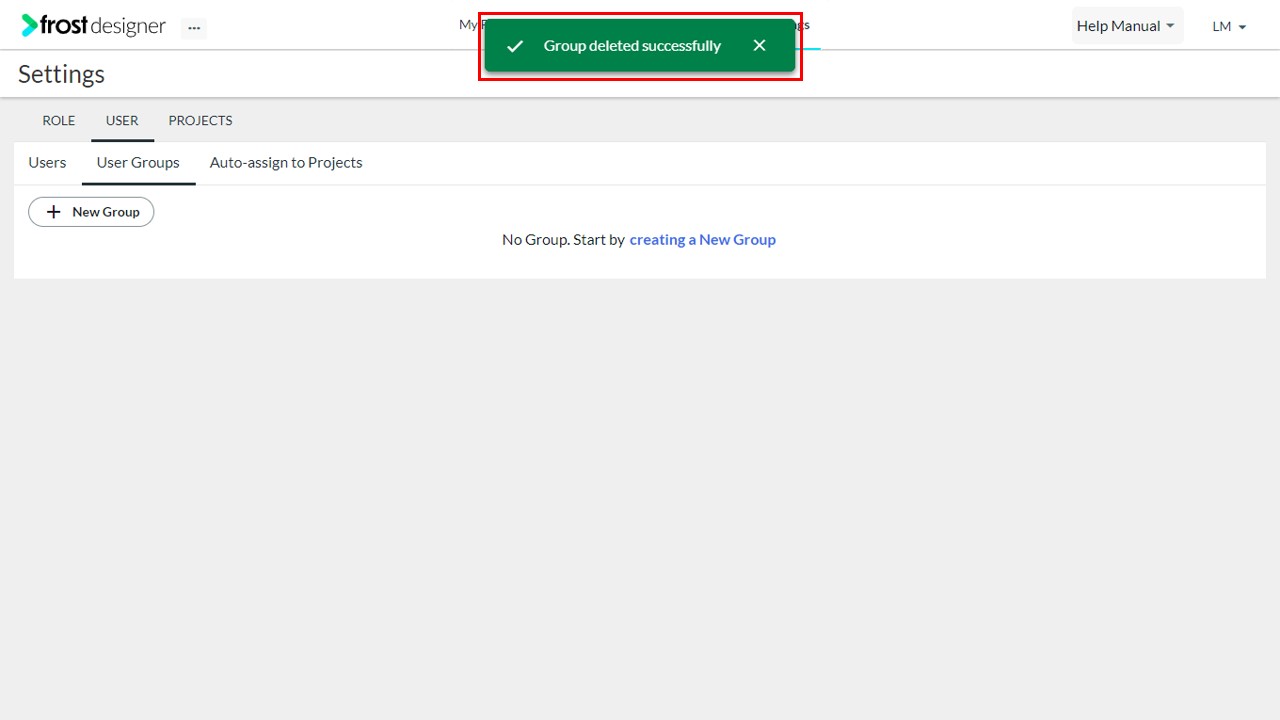1280x720 pixels.
Task: Select the User Groups sub-tab
Action: [138, 163]
